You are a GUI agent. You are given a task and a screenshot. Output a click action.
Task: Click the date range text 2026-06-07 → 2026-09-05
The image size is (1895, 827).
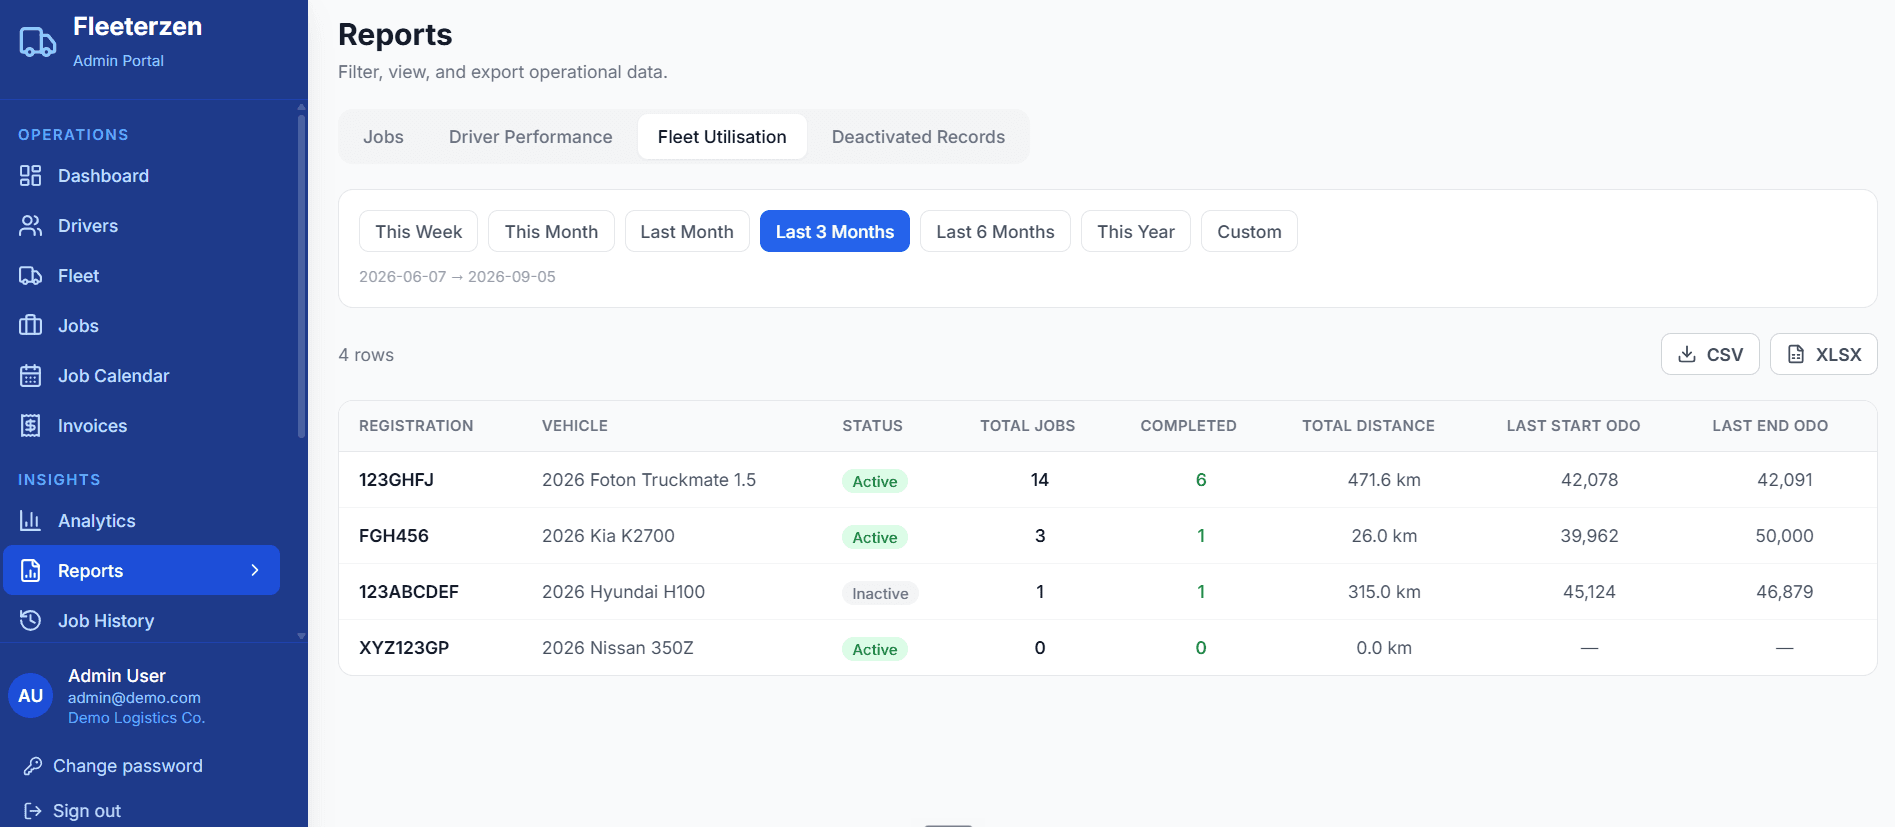tap(457, 277)
